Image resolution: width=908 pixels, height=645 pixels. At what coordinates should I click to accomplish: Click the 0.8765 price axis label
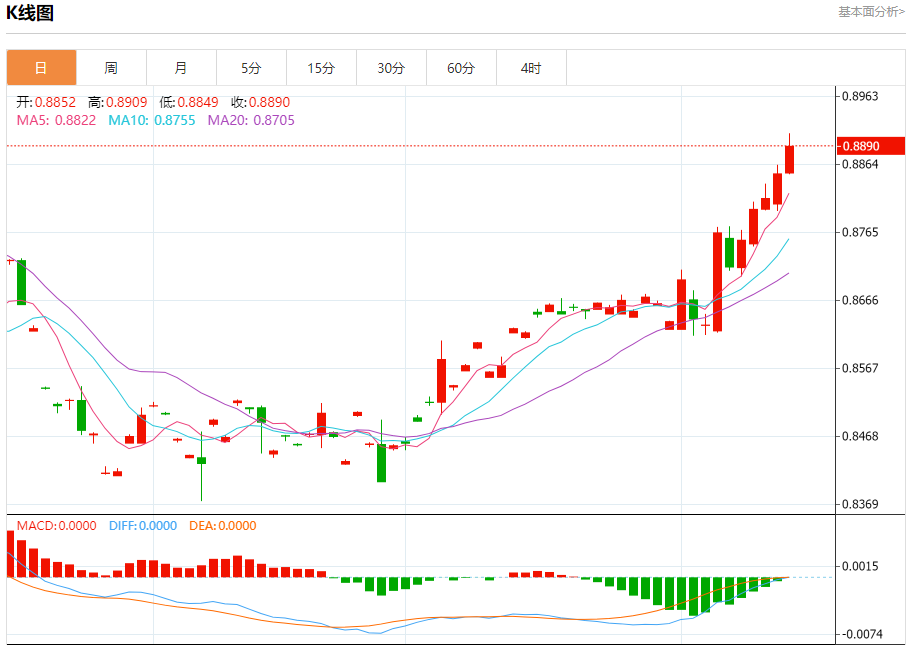click(860, 232)
